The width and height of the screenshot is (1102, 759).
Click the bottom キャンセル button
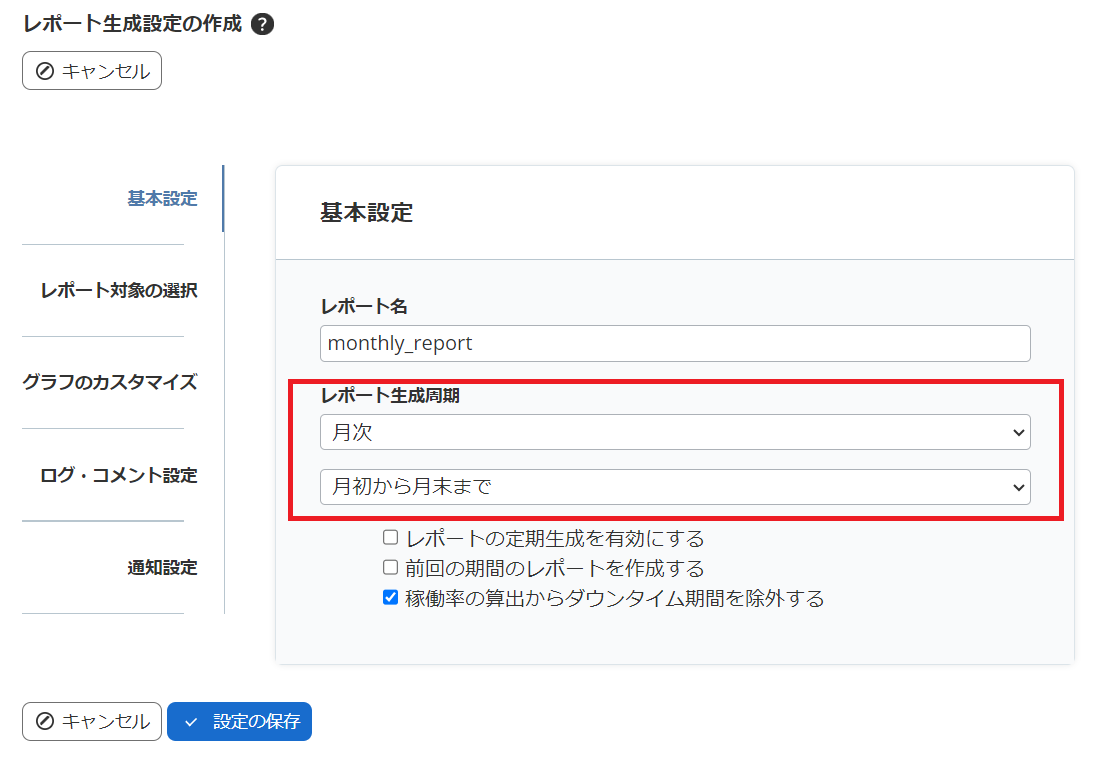[x=91, y=721]
